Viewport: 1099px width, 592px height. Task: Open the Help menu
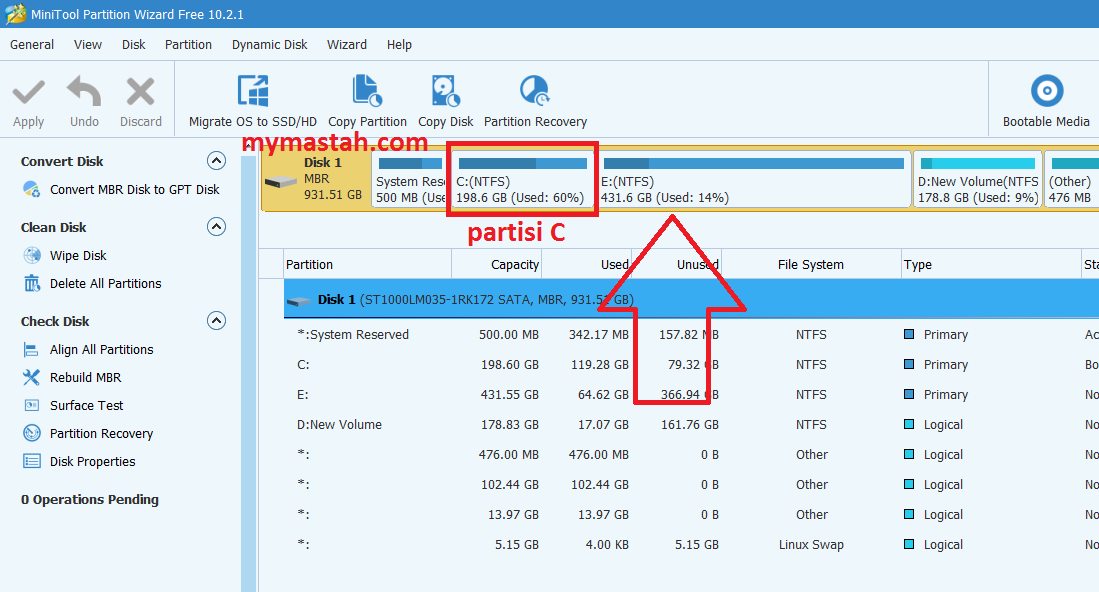point(399,44)
